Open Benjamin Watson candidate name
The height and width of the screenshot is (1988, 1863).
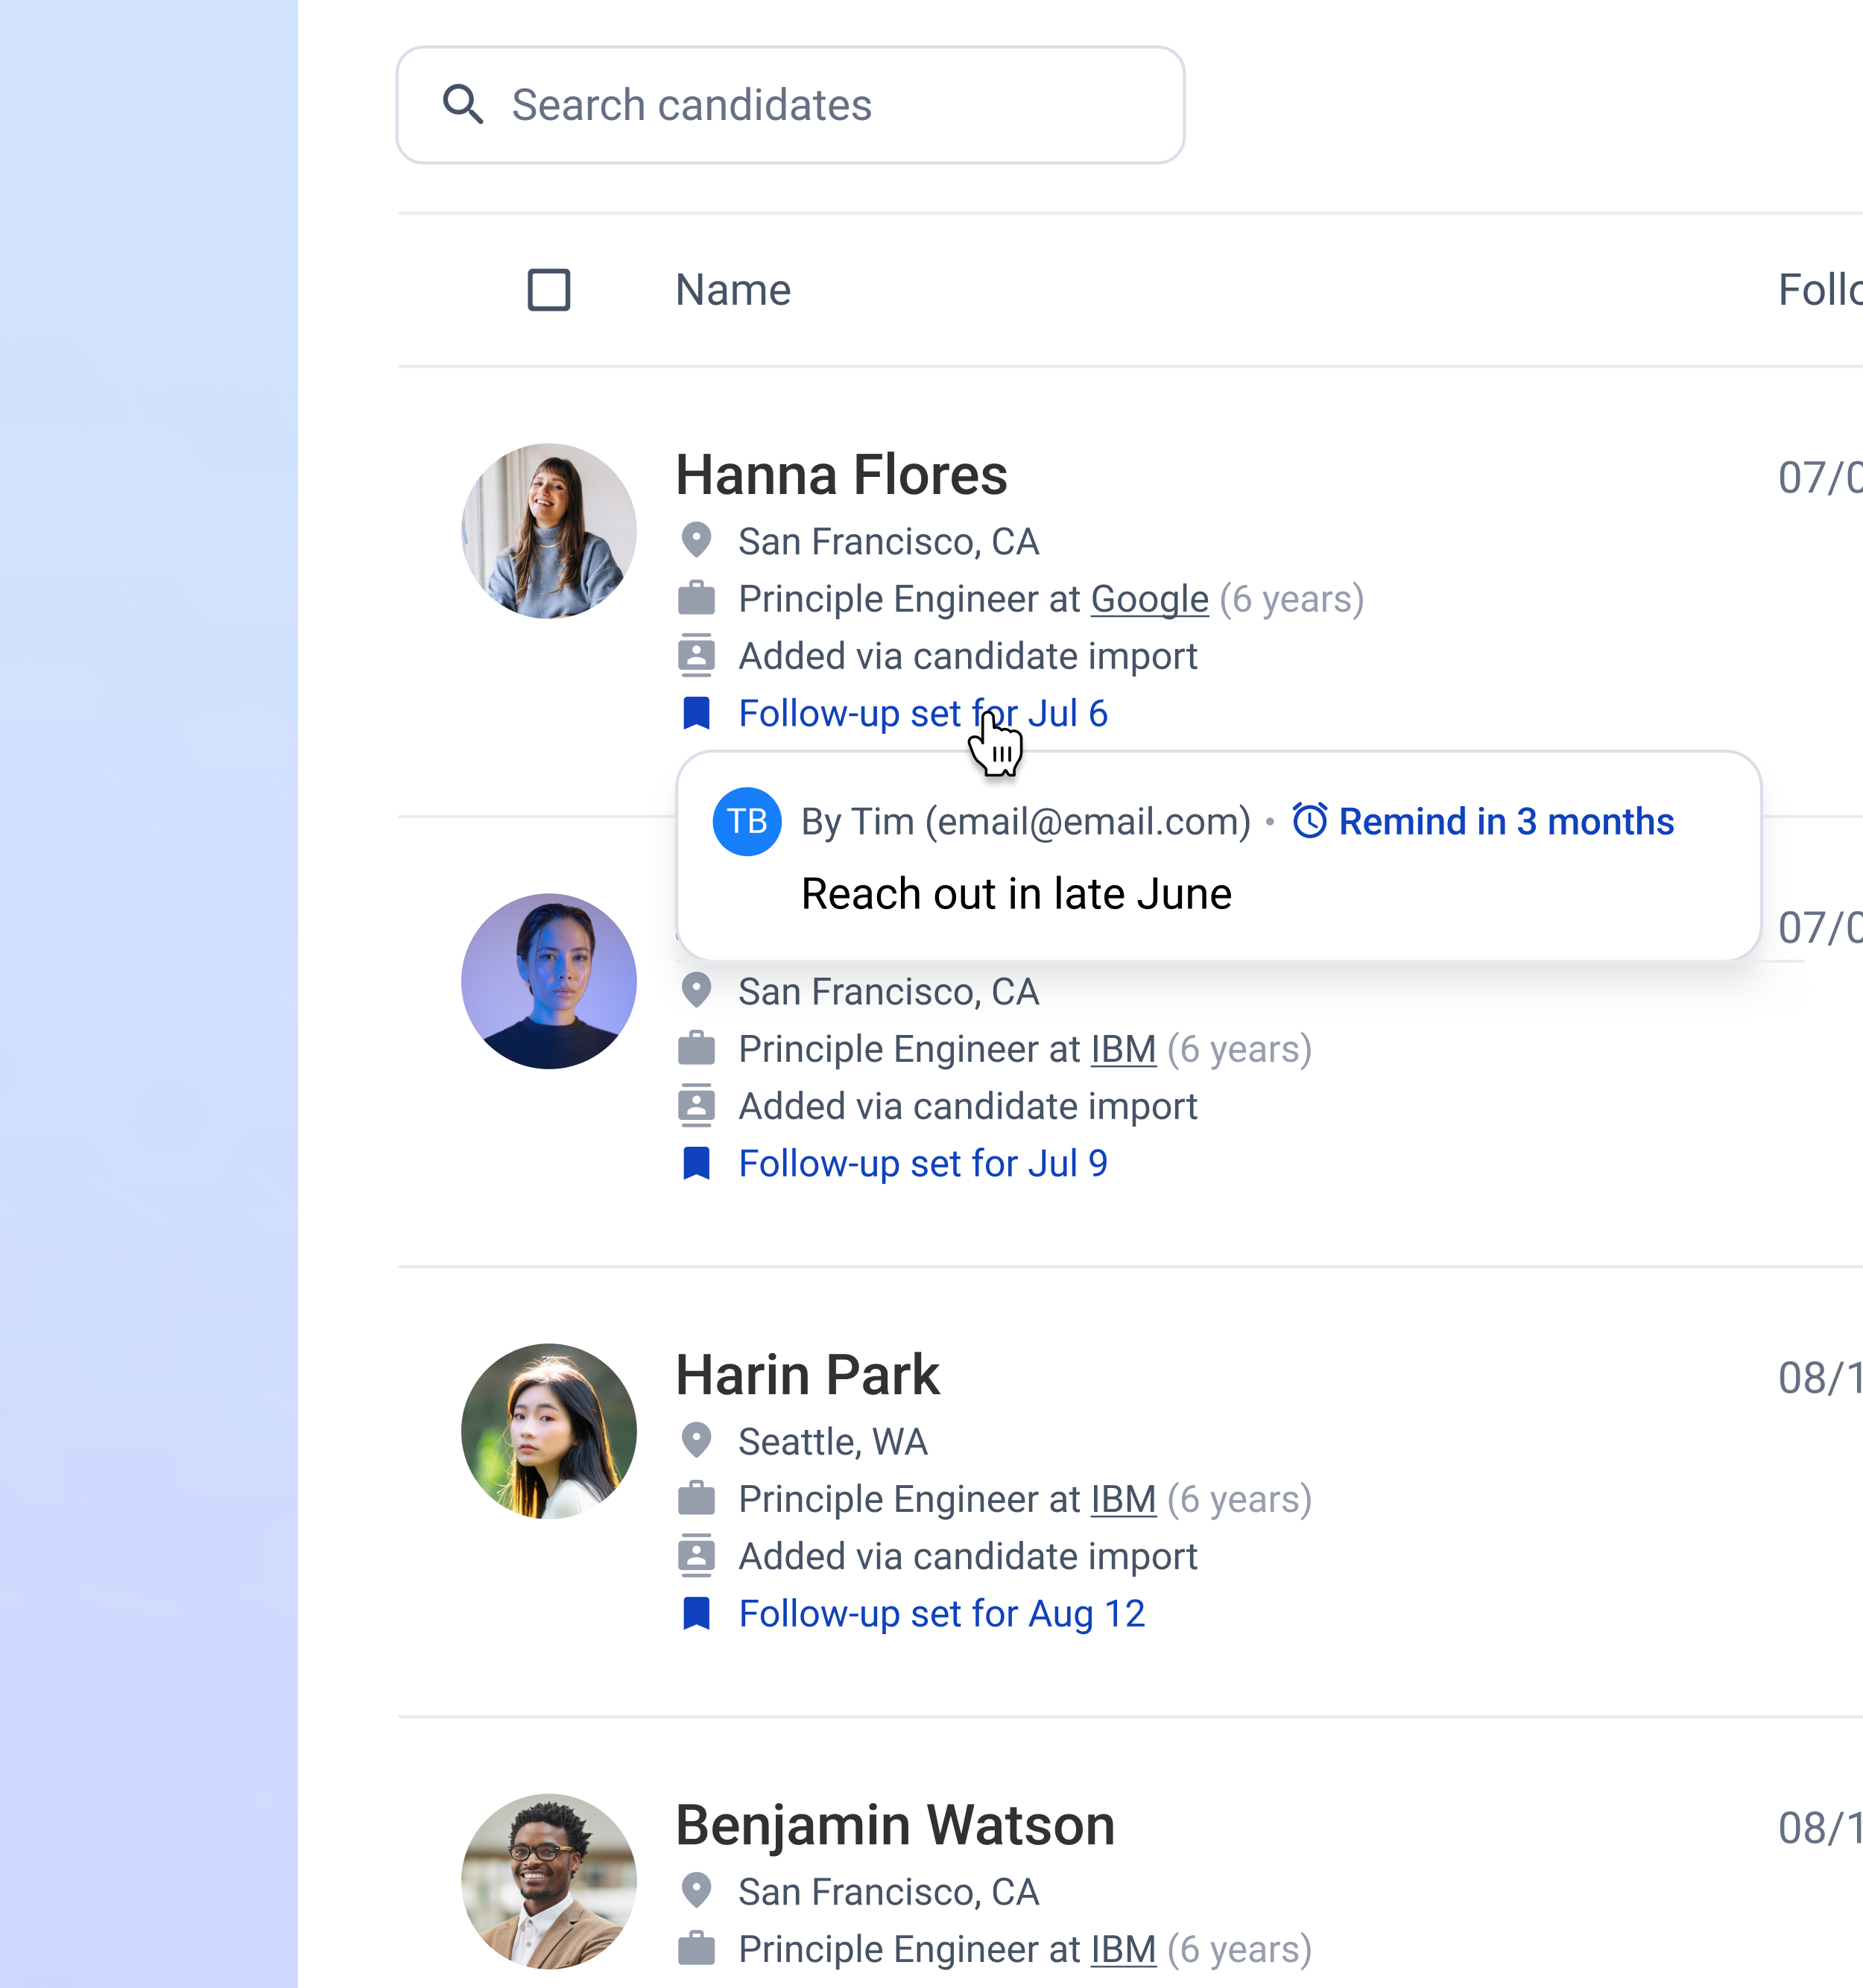pyautogui.click(x=894, y=1825)
